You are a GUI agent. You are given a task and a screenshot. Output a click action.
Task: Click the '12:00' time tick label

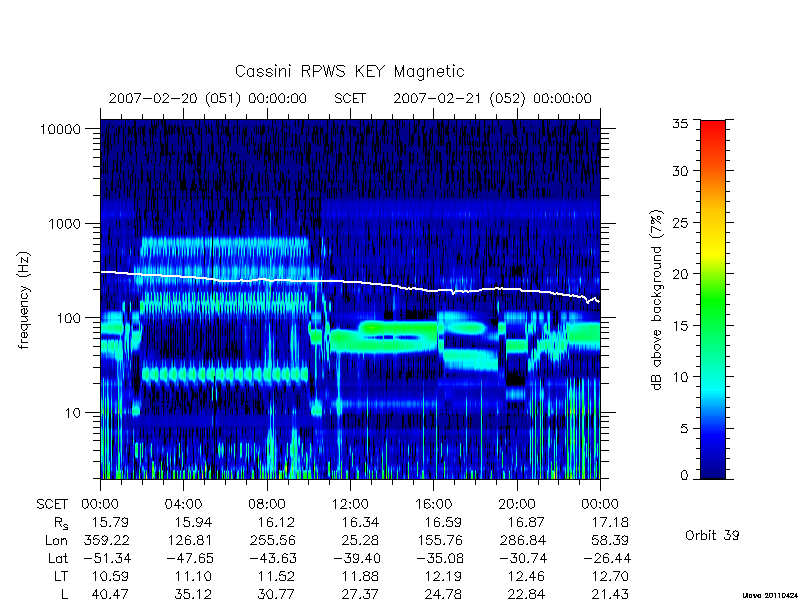click(350, 504)
